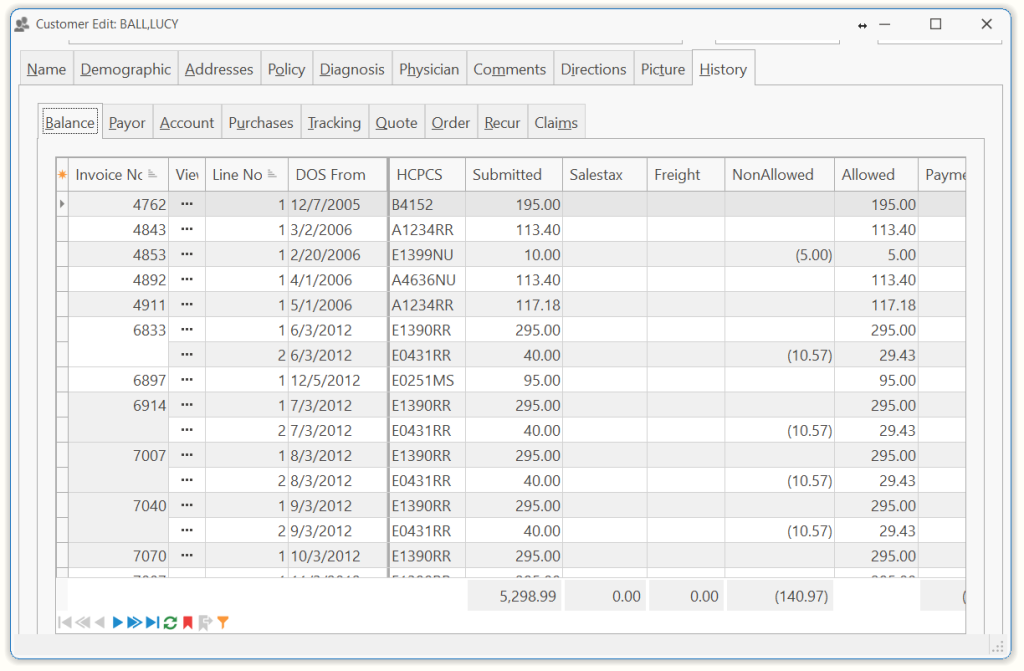Switch to the Name tab
This screenshot has height=671, width=1024.
(46, 69)
